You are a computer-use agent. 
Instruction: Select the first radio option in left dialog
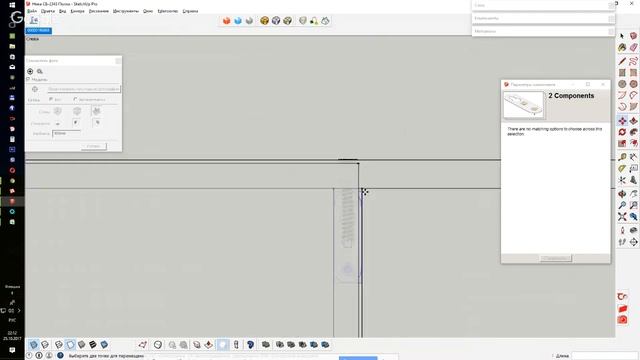(x=51, y=99)
